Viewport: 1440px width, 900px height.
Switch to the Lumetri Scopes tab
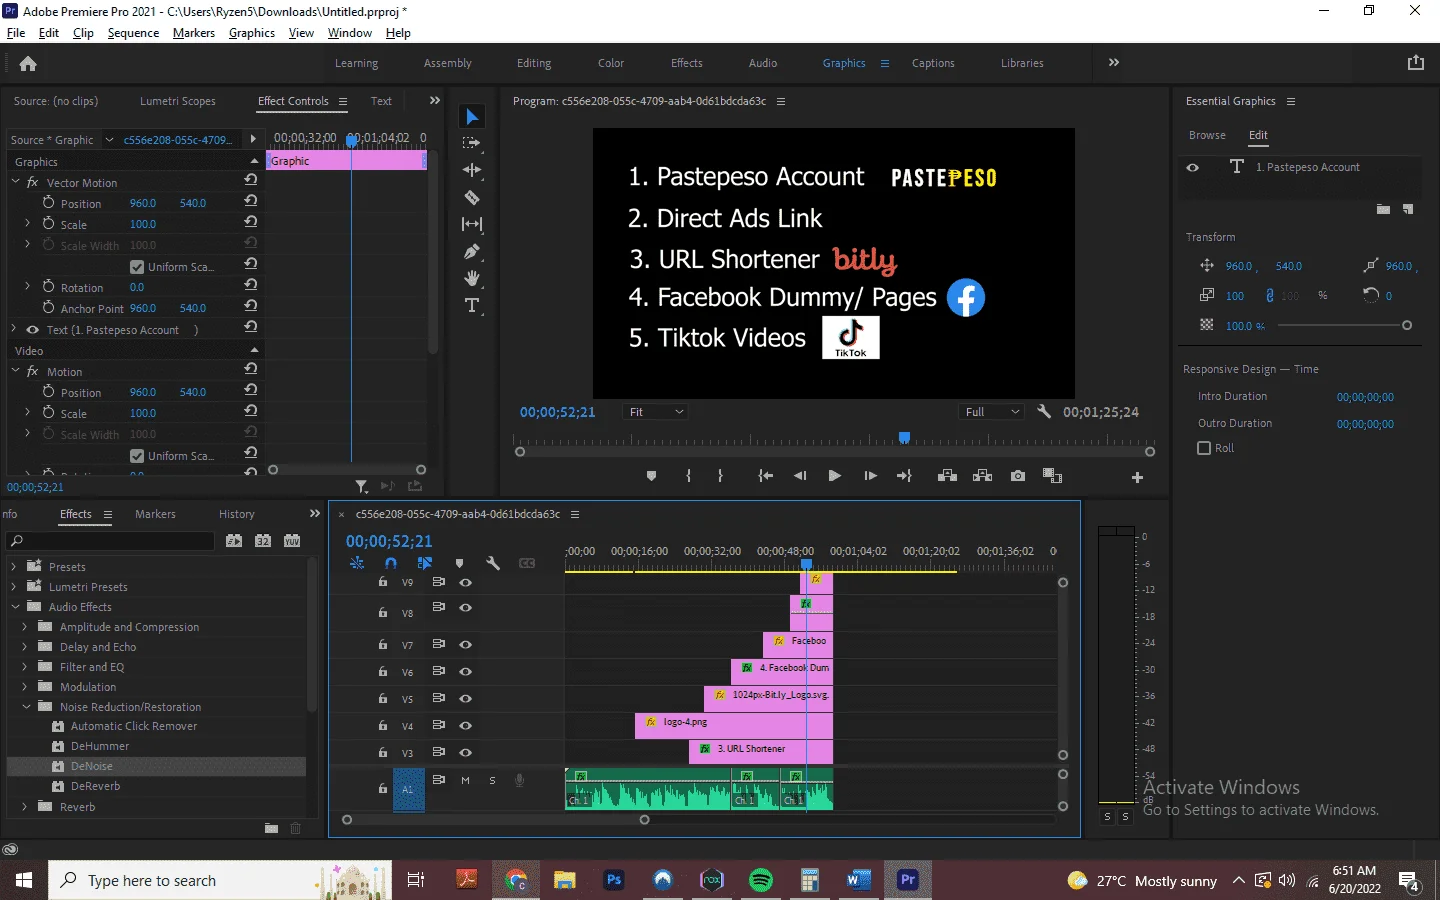click(178, 101)
